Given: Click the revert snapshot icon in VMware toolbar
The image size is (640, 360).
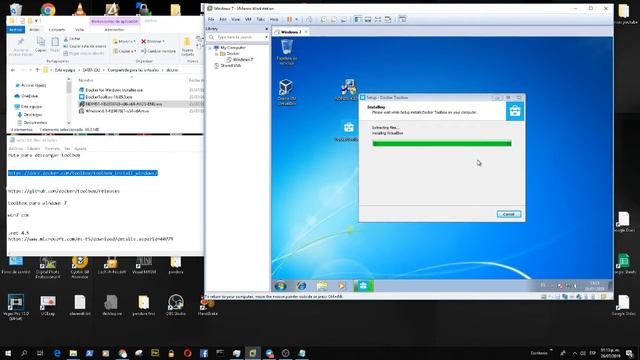Looking at the screenshot, I should [x=333, y=19].
